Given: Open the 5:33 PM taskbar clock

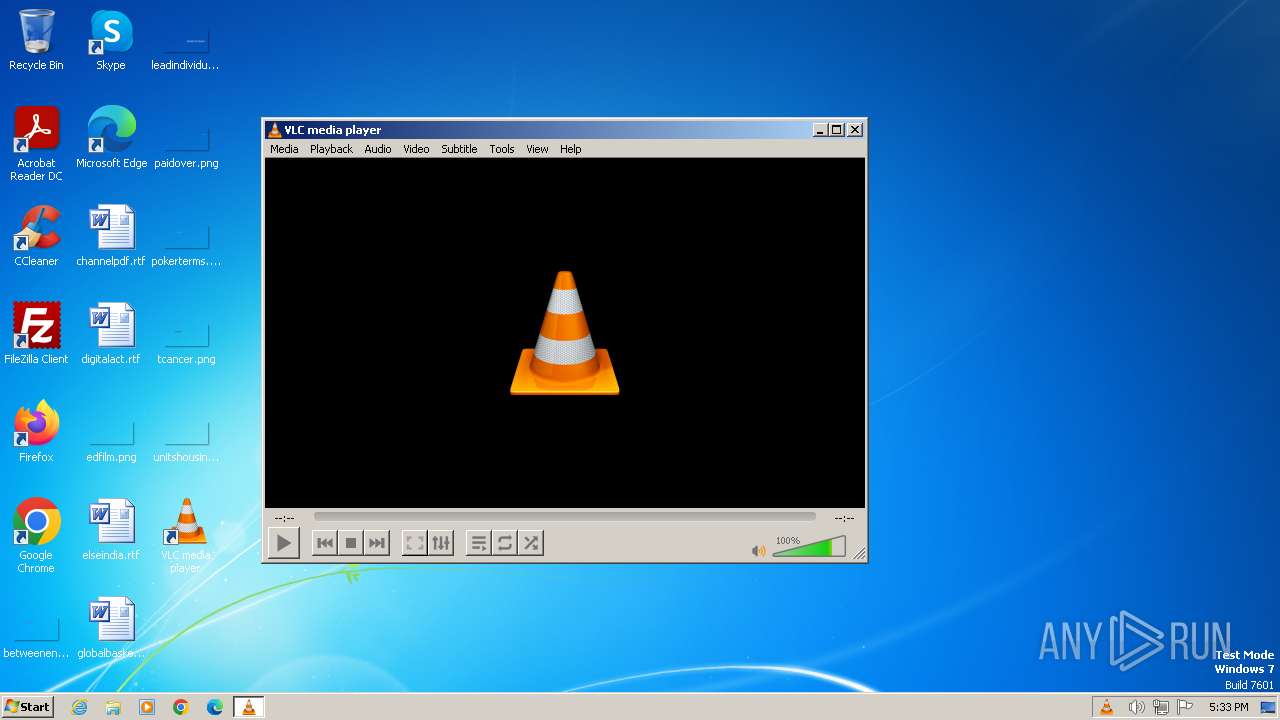Looking at the screenshot, I should coord(1228,707).
